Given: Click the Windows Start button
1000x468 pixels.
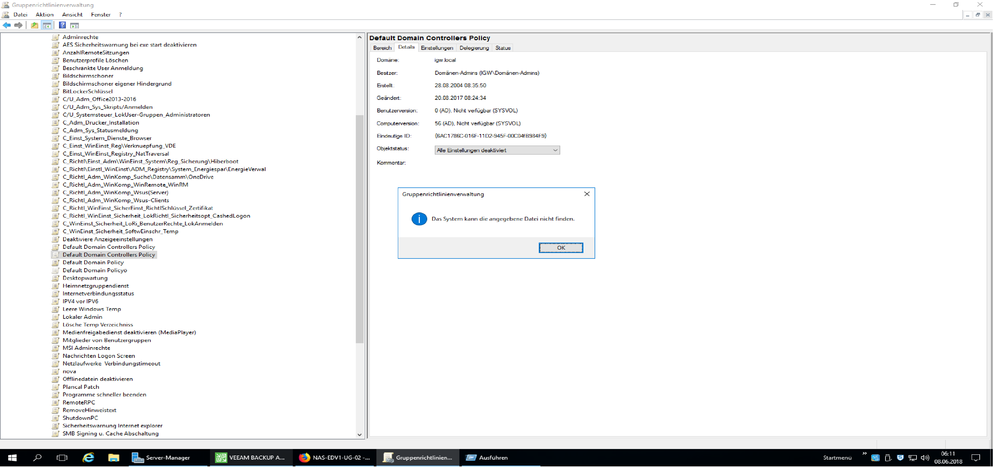Looking at the screenshot, I should click(x=12, y=458).
